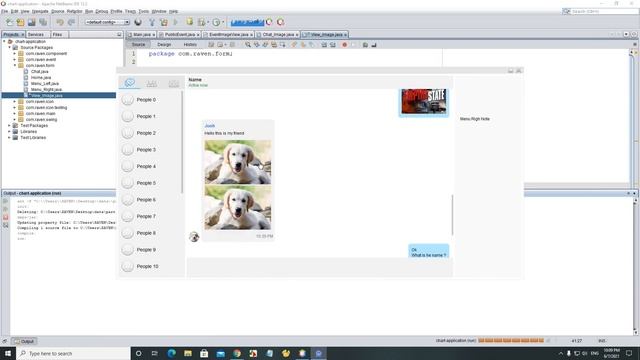Run the project with green arrow

(176, 22)
